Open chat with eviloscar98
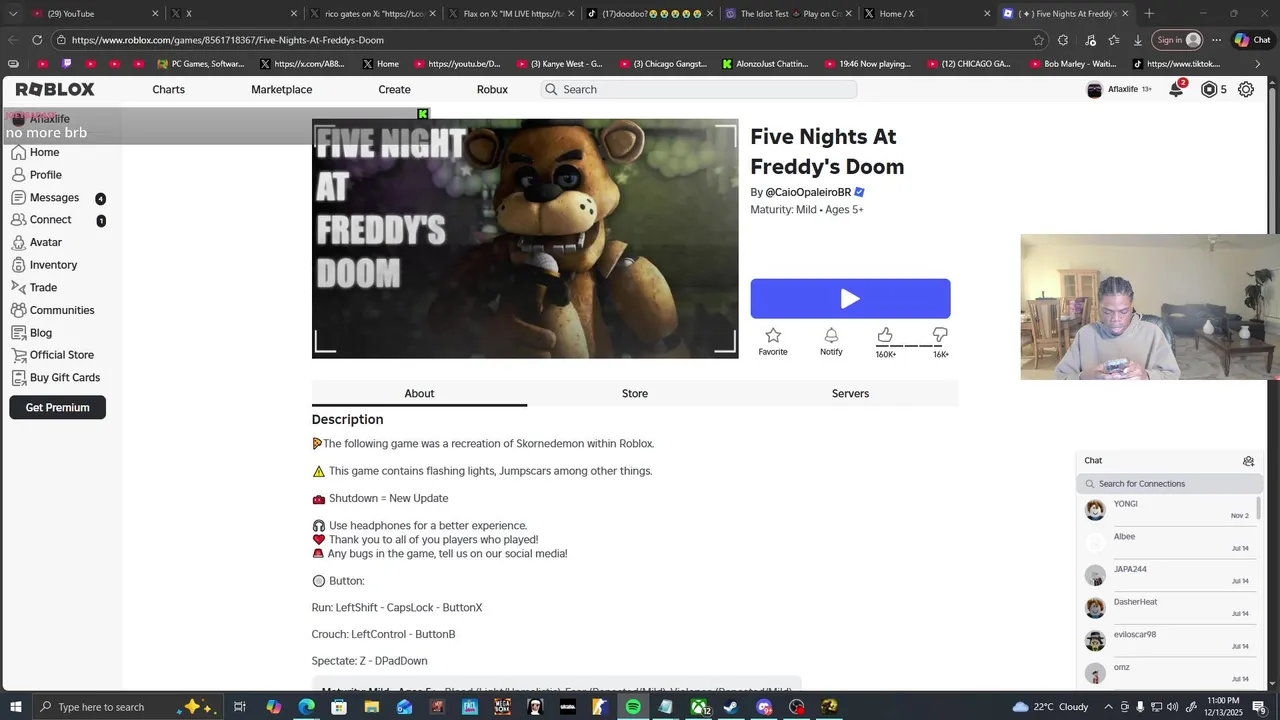 pos(1168,640)
